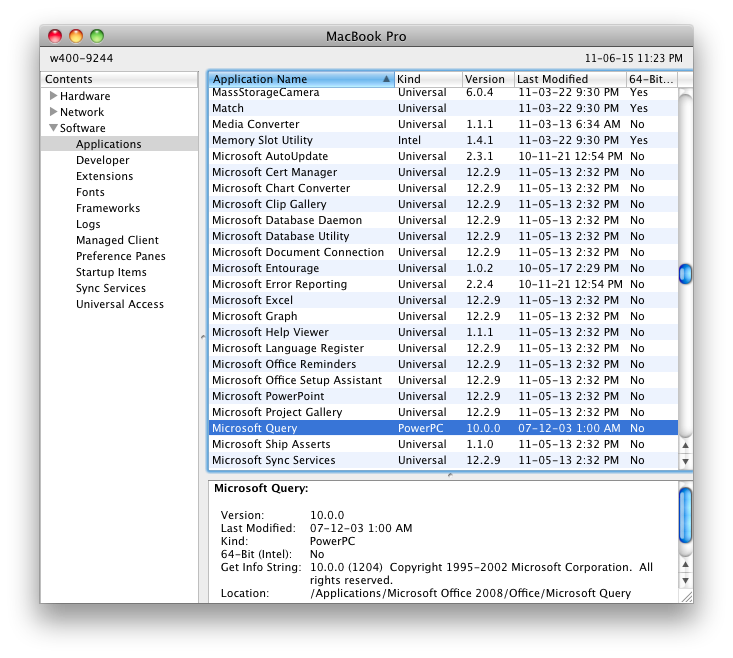
Task: Expand the Hardware category
Action: (x=53, y=96)
